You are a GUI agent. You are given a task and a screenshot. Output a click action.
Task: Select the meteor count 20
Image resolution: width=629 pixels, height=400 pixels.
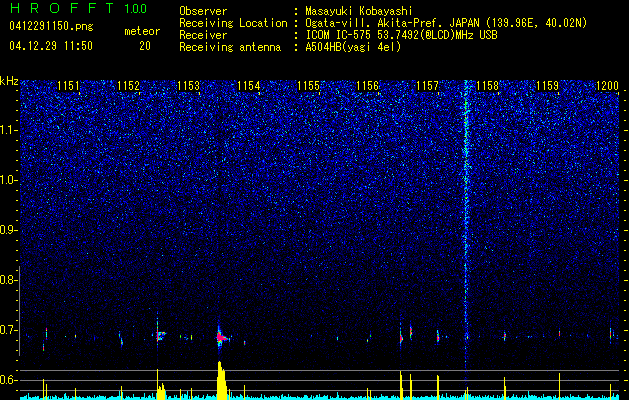pyautogui.click(x=145, y=46)
